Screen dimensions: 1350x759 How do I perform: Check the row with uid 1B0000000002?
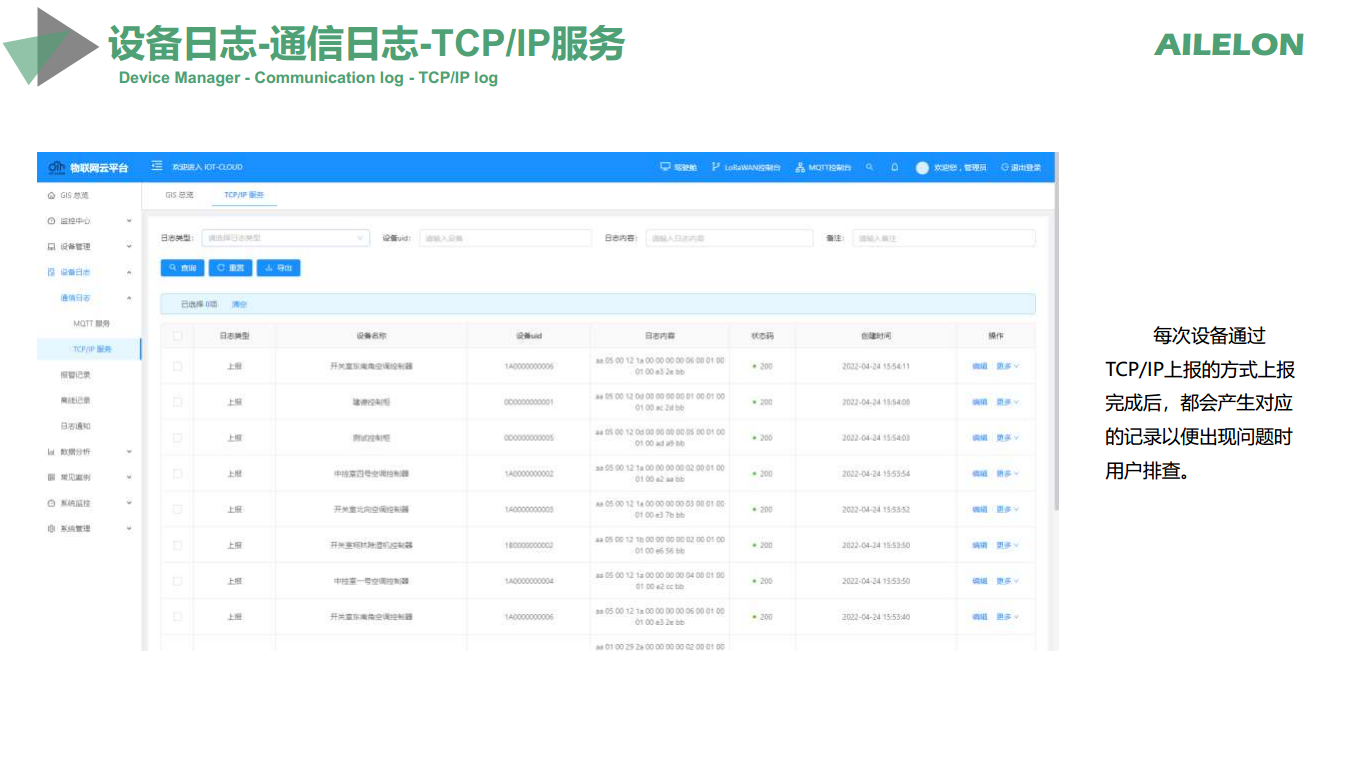click(x=177, y=545)
